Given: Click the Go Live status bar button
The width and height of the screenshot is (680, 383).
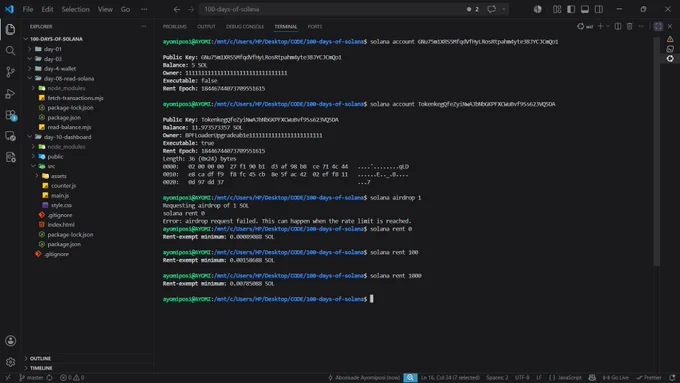Looking at the screenshot, I should 615,378.
